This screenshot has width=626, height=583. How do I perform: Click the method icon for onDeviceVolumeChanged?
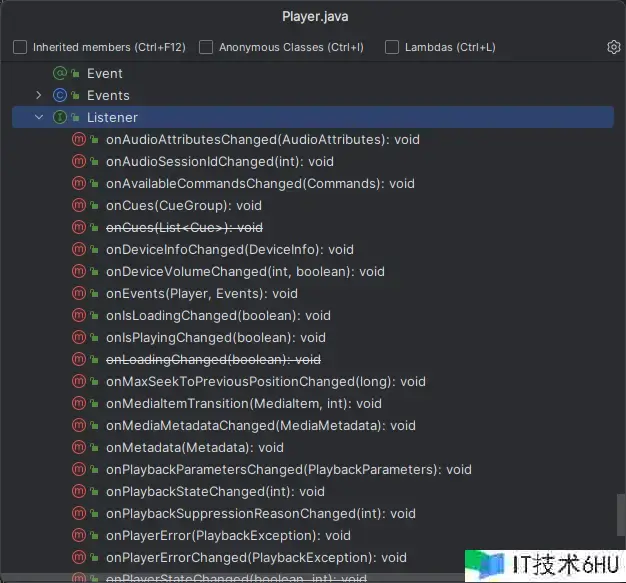pyautogui.click(x=79, y=271)
